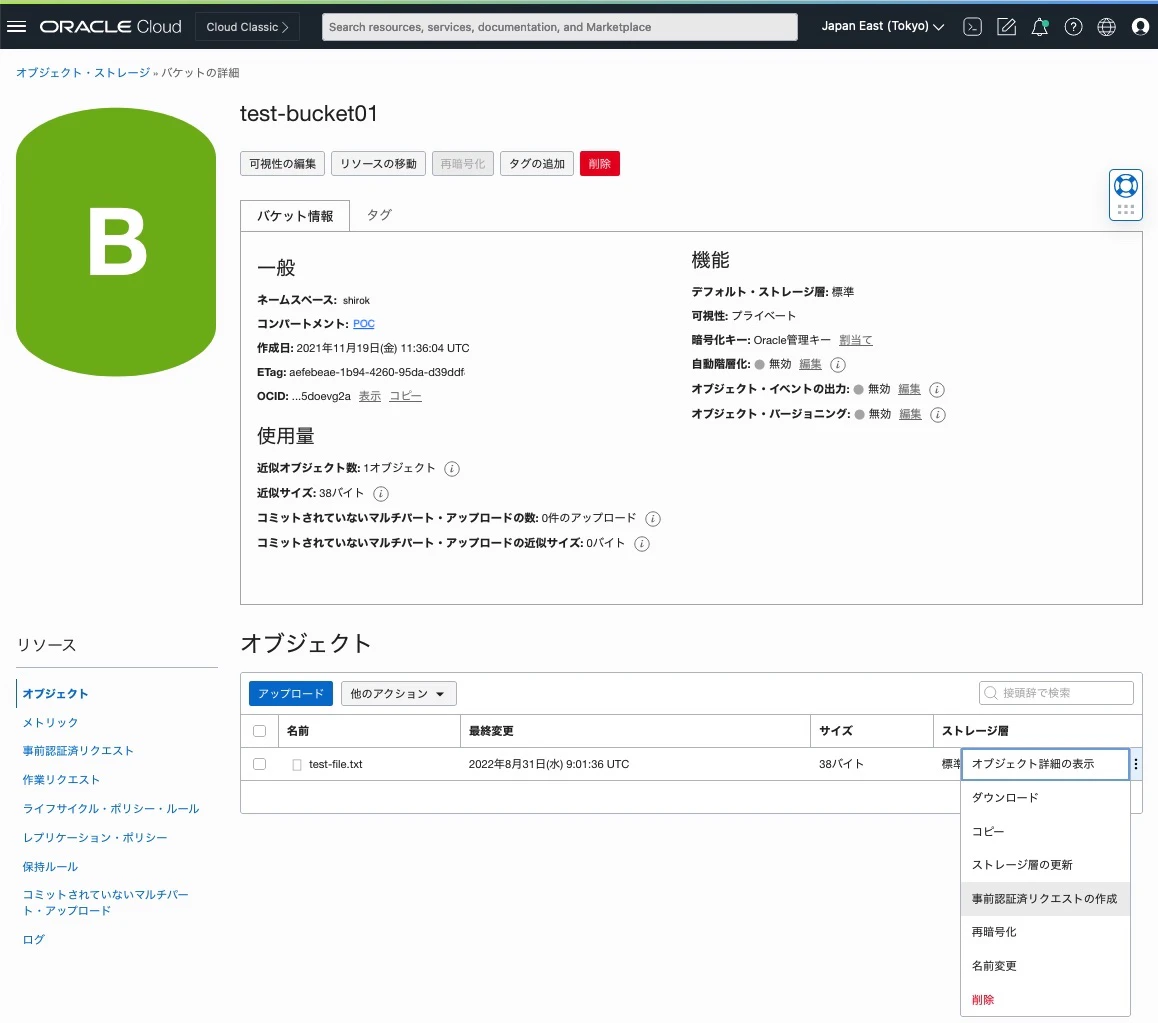Click info icon next to 自動階層化
Viewport: 1158px width, 1023px height.
click(837, 365)
